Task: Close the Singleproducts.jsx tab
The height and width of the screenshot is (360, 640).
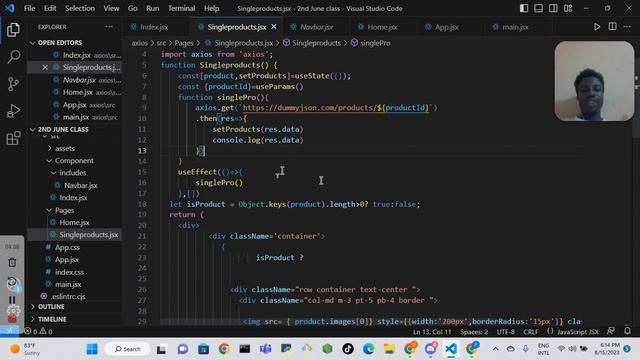Action: pos(274,27)
